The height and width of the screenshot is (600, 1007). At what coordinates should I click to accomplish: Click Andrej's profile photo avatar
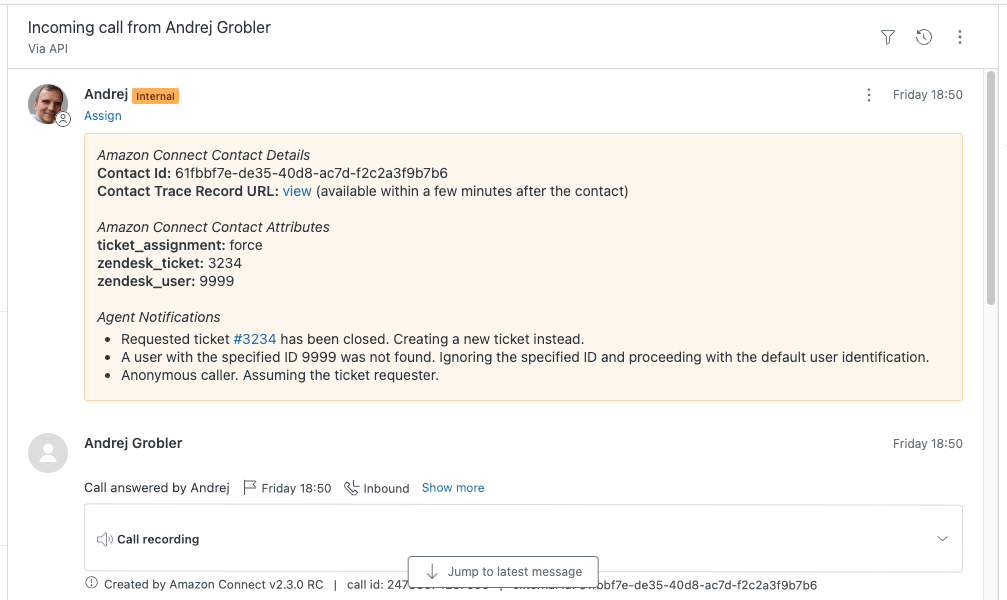point(48,104)
